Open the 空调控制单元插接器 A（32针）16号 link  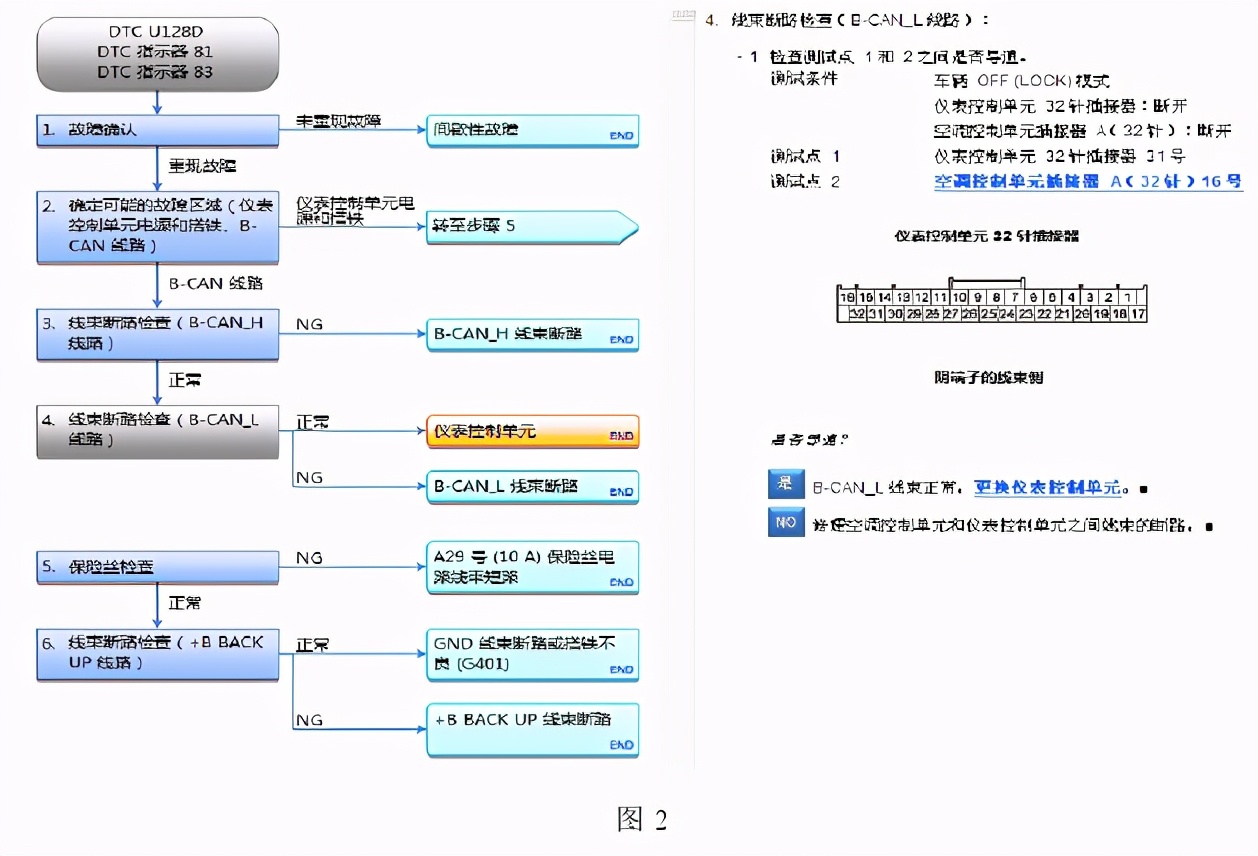[x=1088, y=182]
